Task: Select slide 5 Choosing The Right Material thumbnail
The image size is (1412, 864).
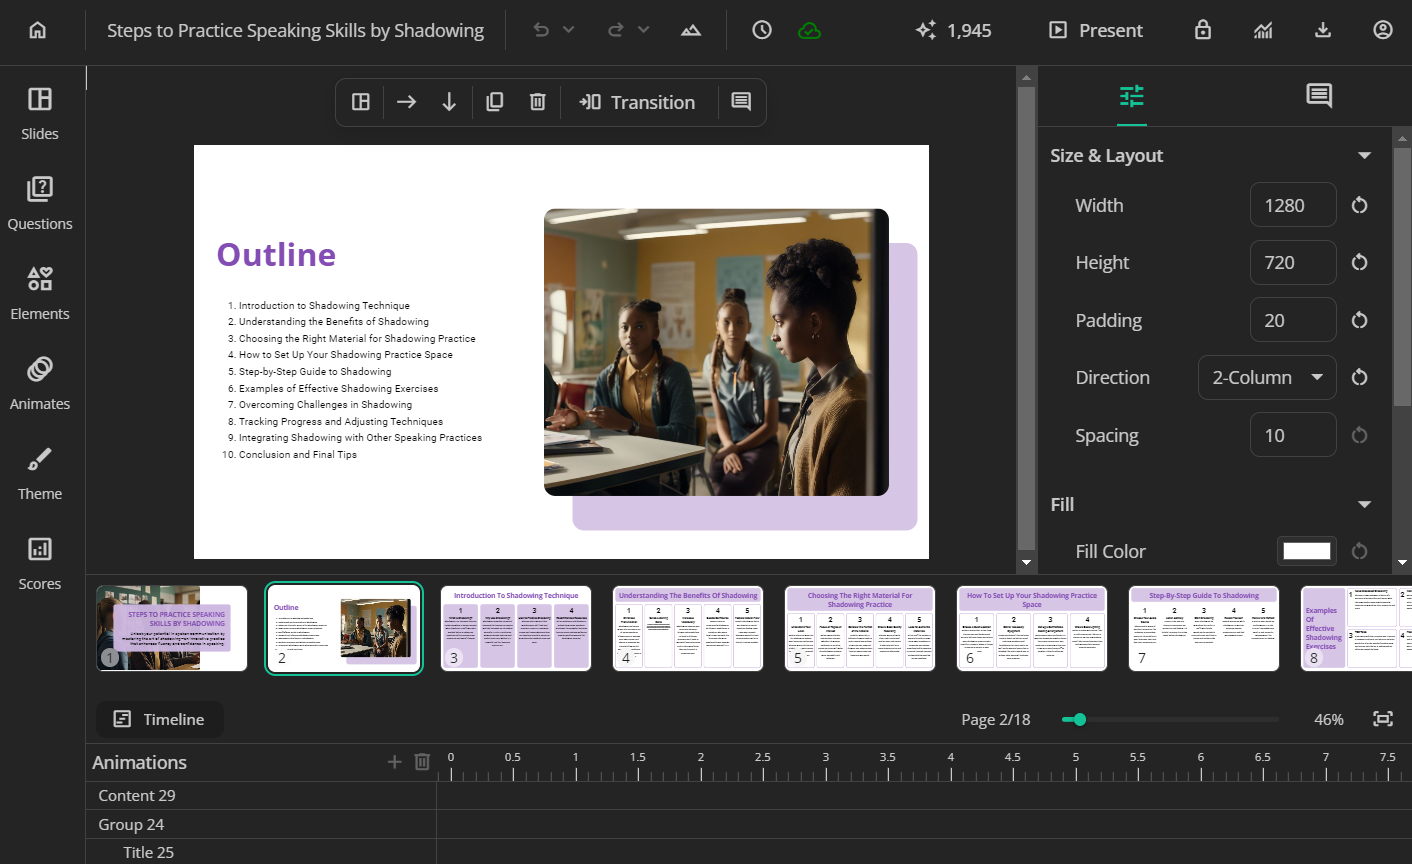Action: [x=860, y=628]
